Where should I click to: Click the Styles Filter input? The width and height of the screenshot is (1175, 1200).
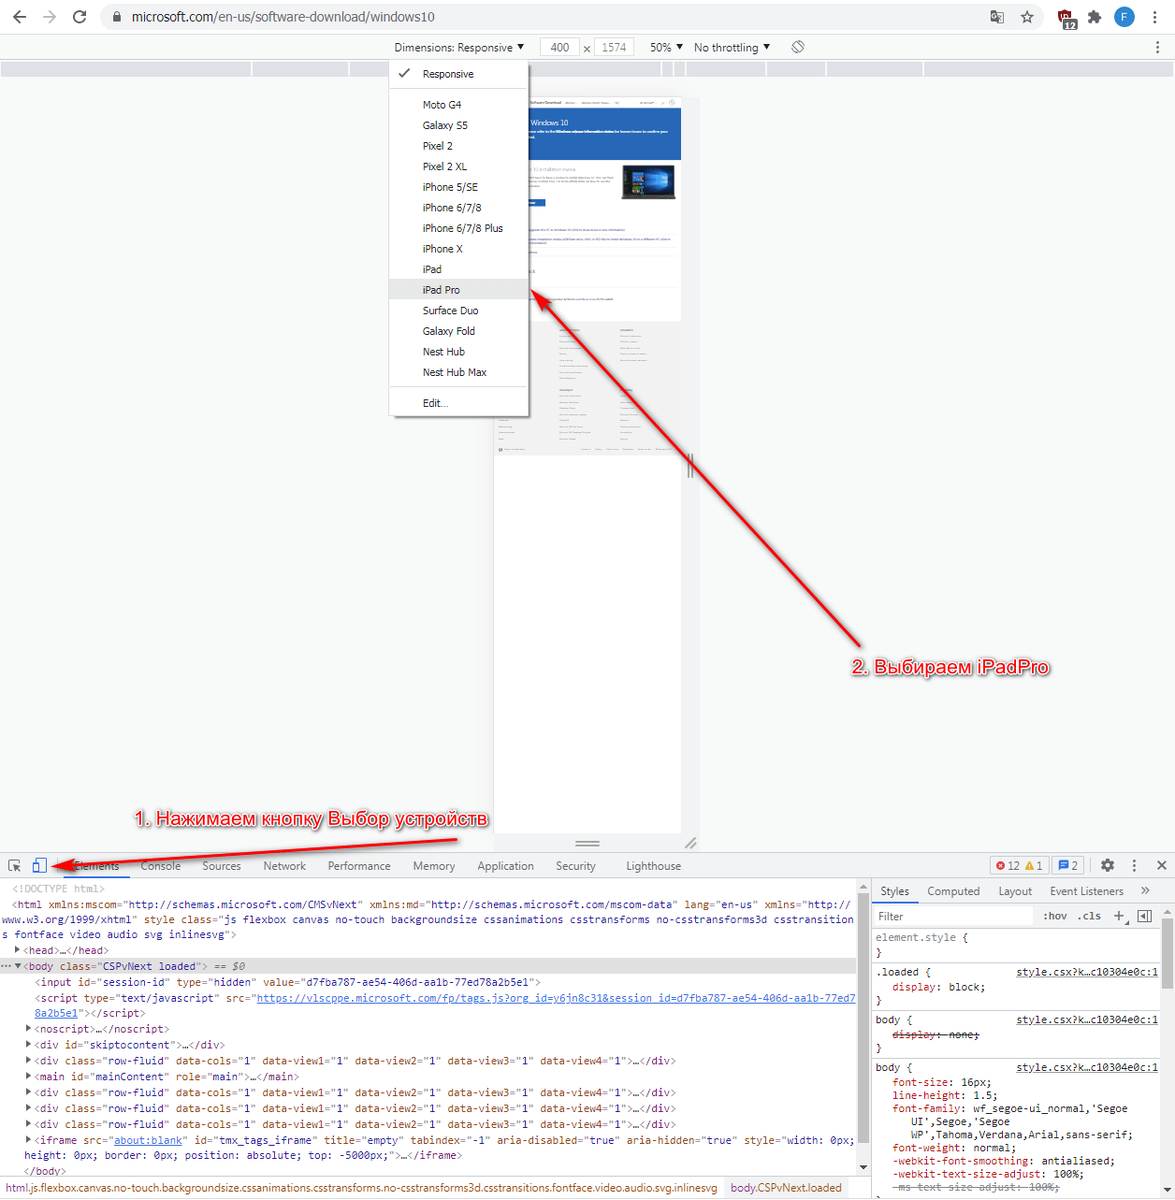[953, 916]
